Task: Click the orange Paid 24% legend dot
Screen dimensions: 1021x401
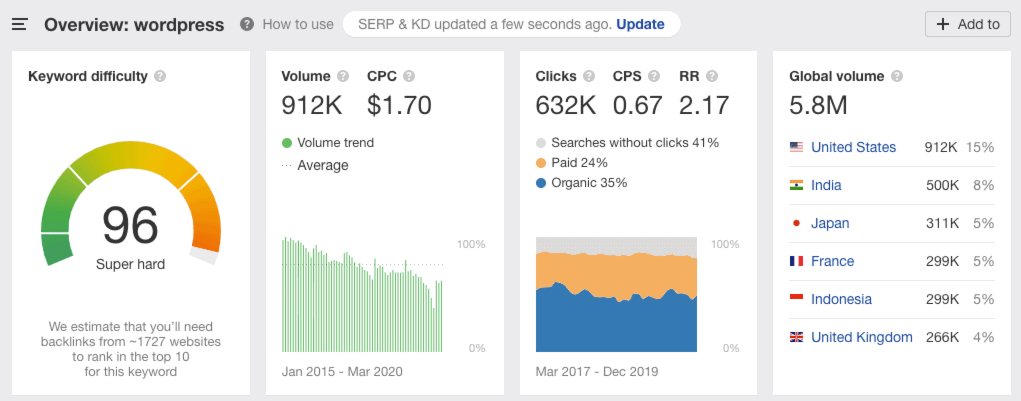Action: [540, 163]
